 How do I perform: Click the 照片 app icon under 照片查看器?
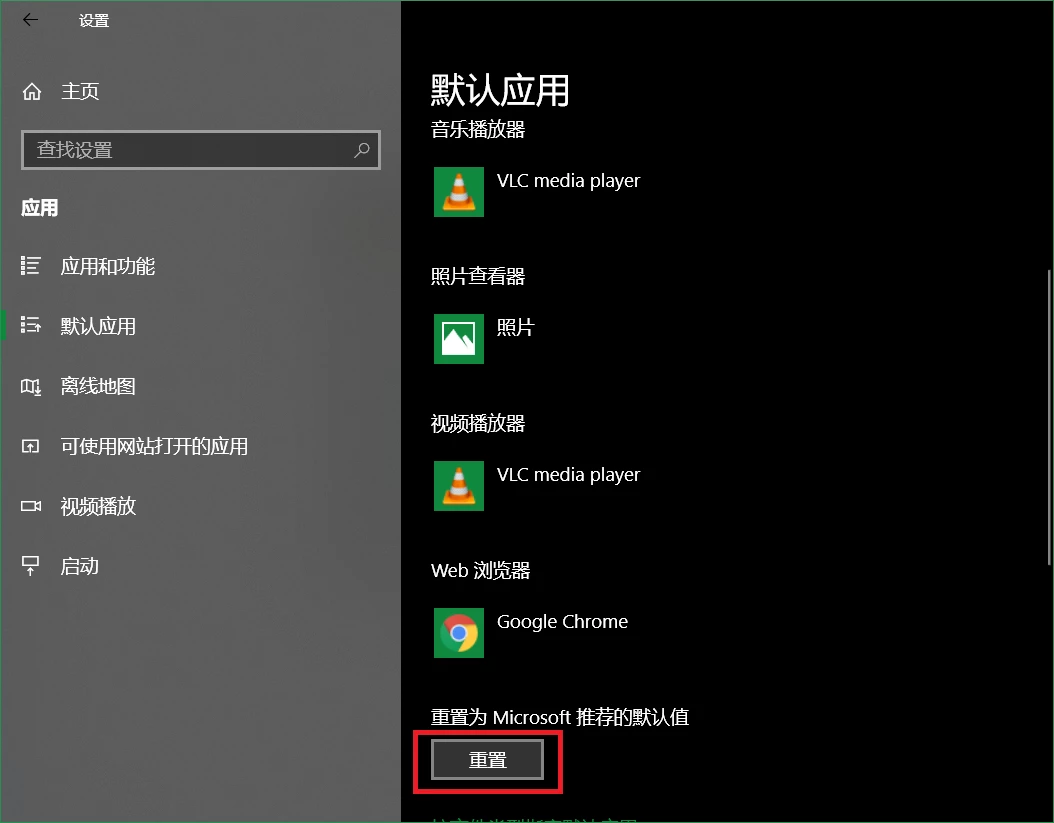[458, 338]
